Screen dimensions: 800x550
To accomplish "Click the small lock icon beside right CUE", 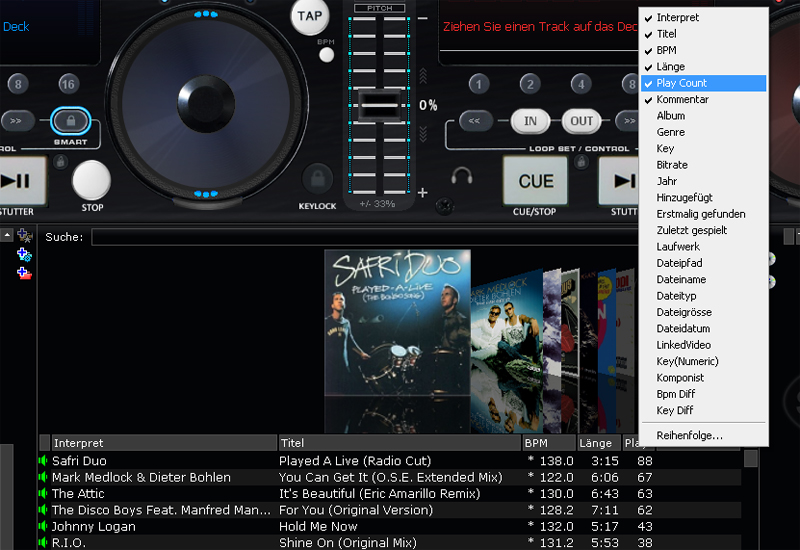I will (x=581, y=163).
